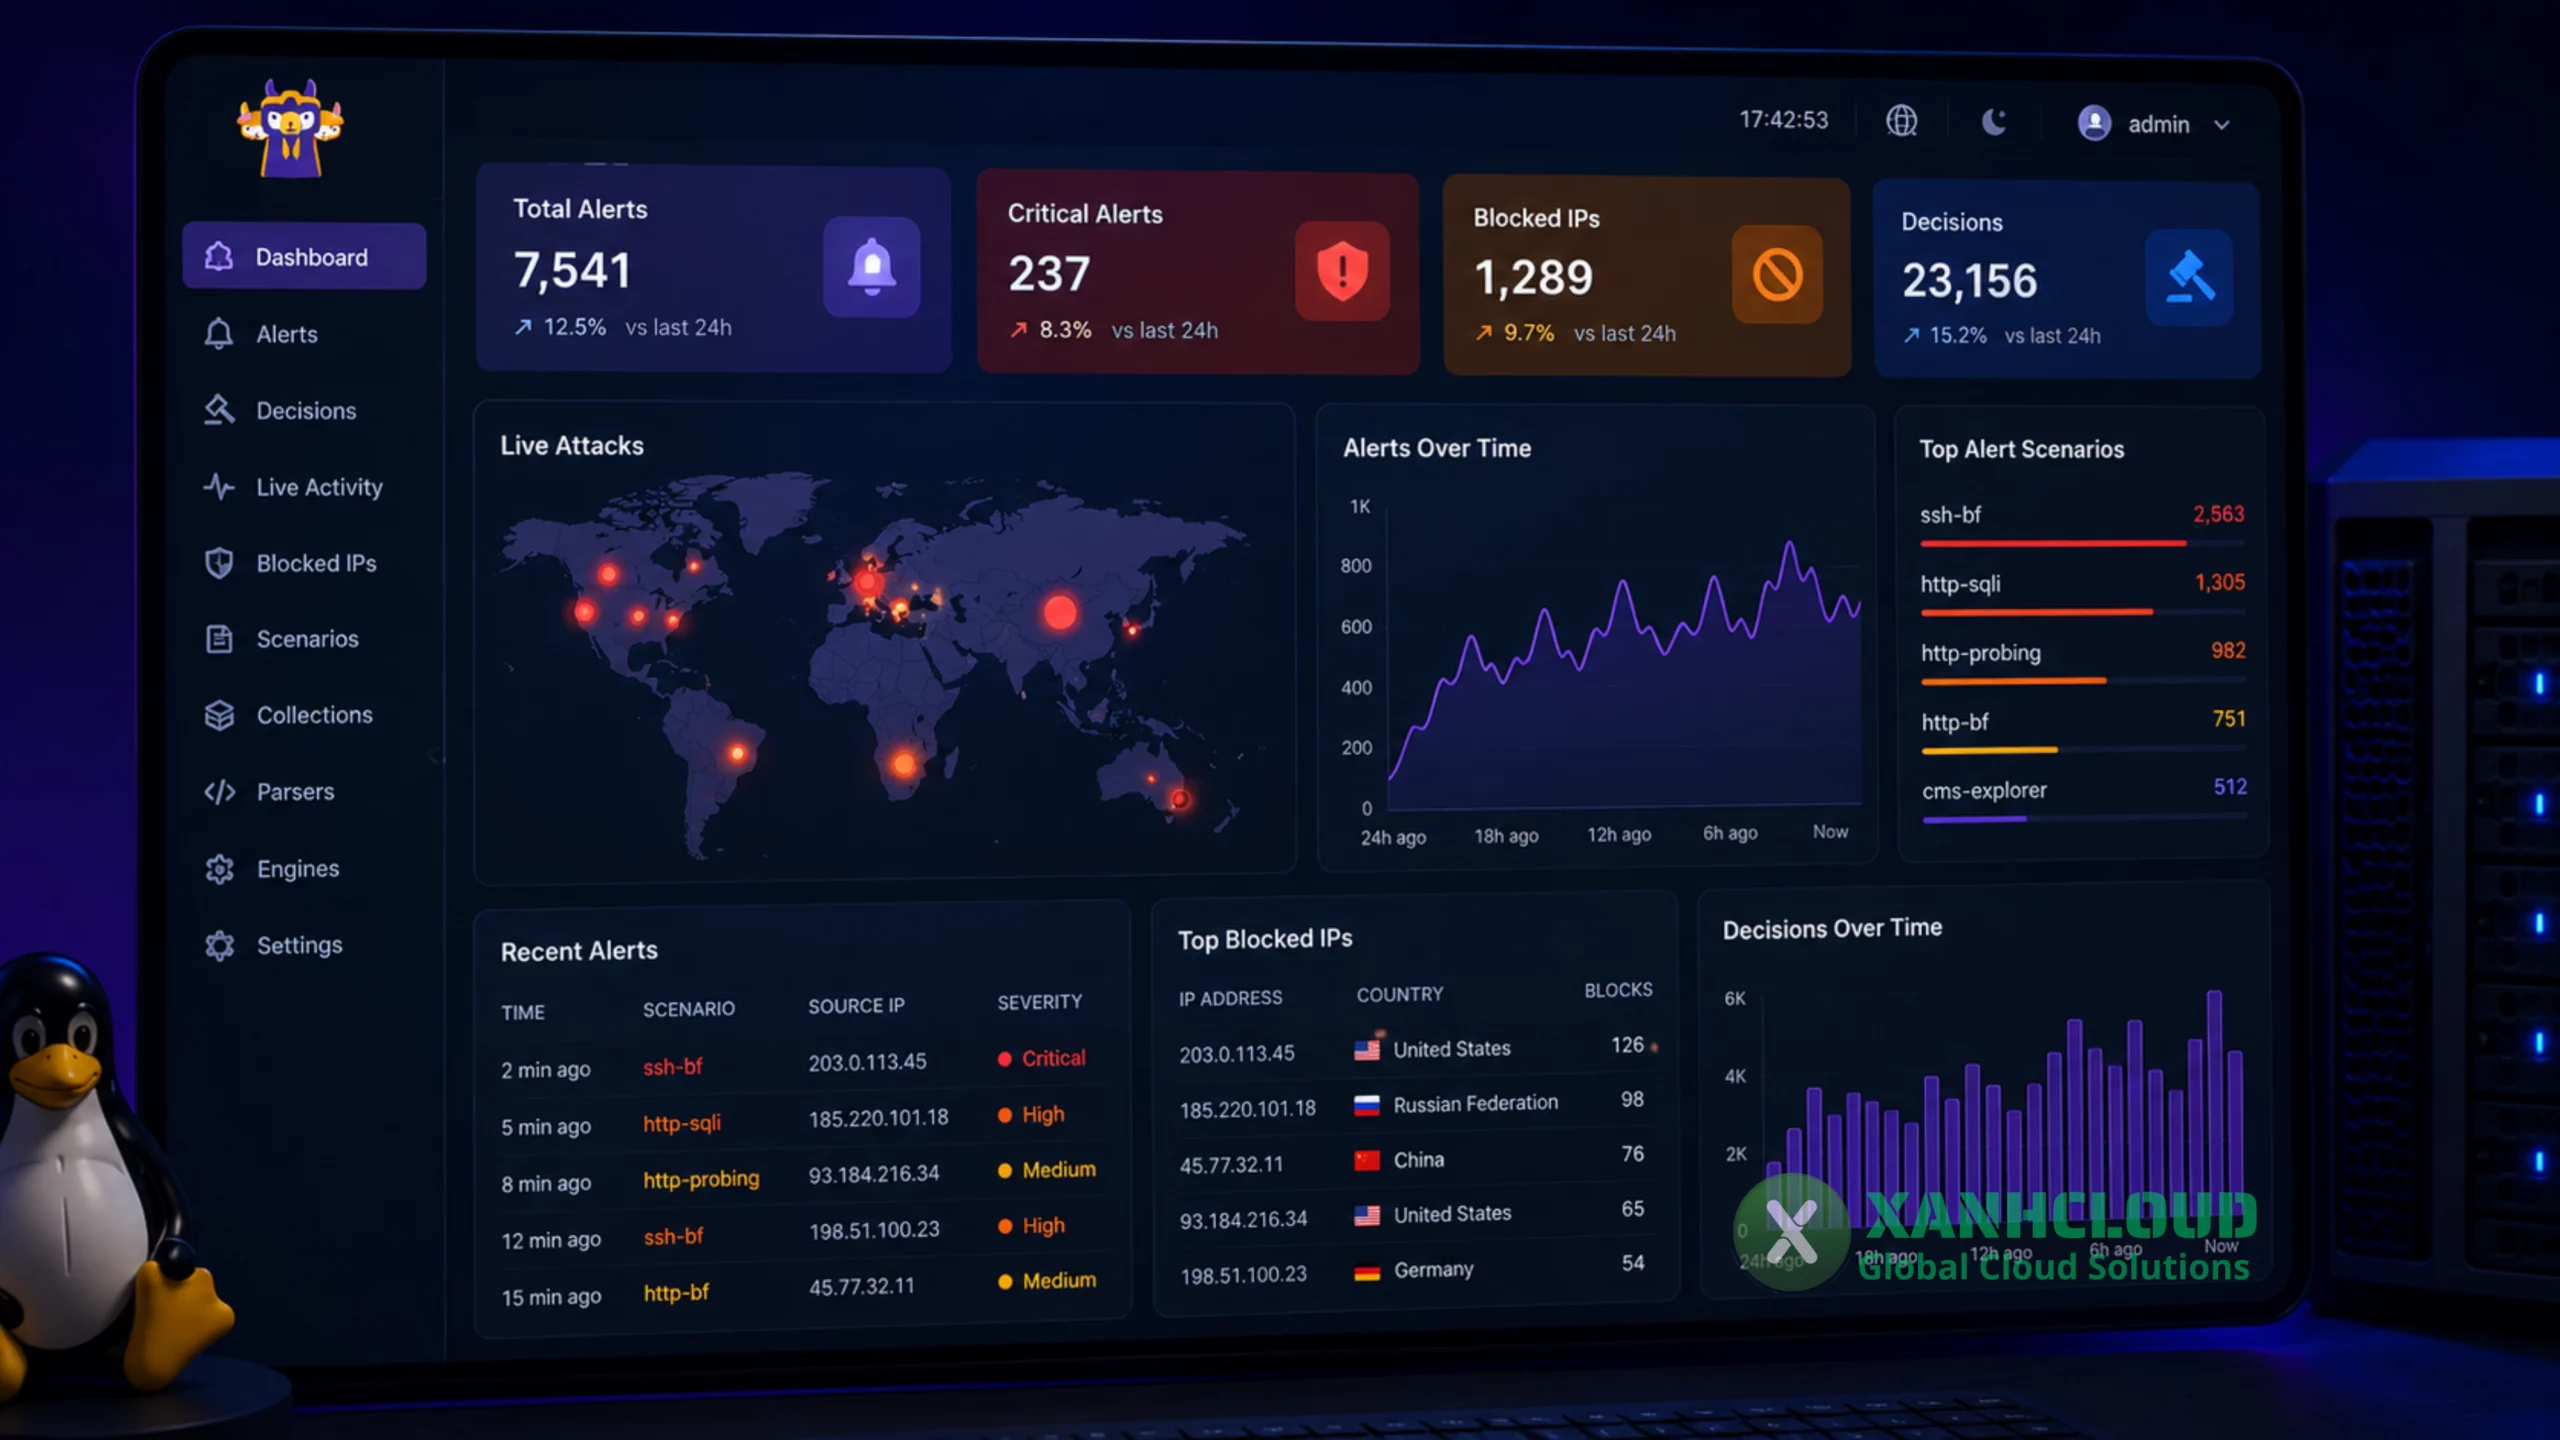Open the Dashboard menu item
Image resolution: width=2560 pixels, height=1440 pixels.
(304, 256)
